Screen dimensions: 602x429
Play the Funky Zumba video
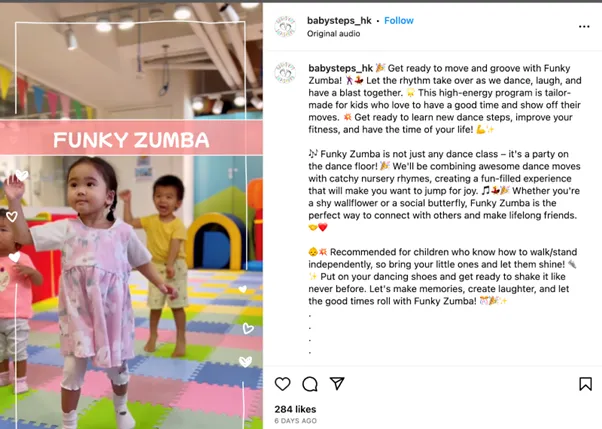point(131,215)
